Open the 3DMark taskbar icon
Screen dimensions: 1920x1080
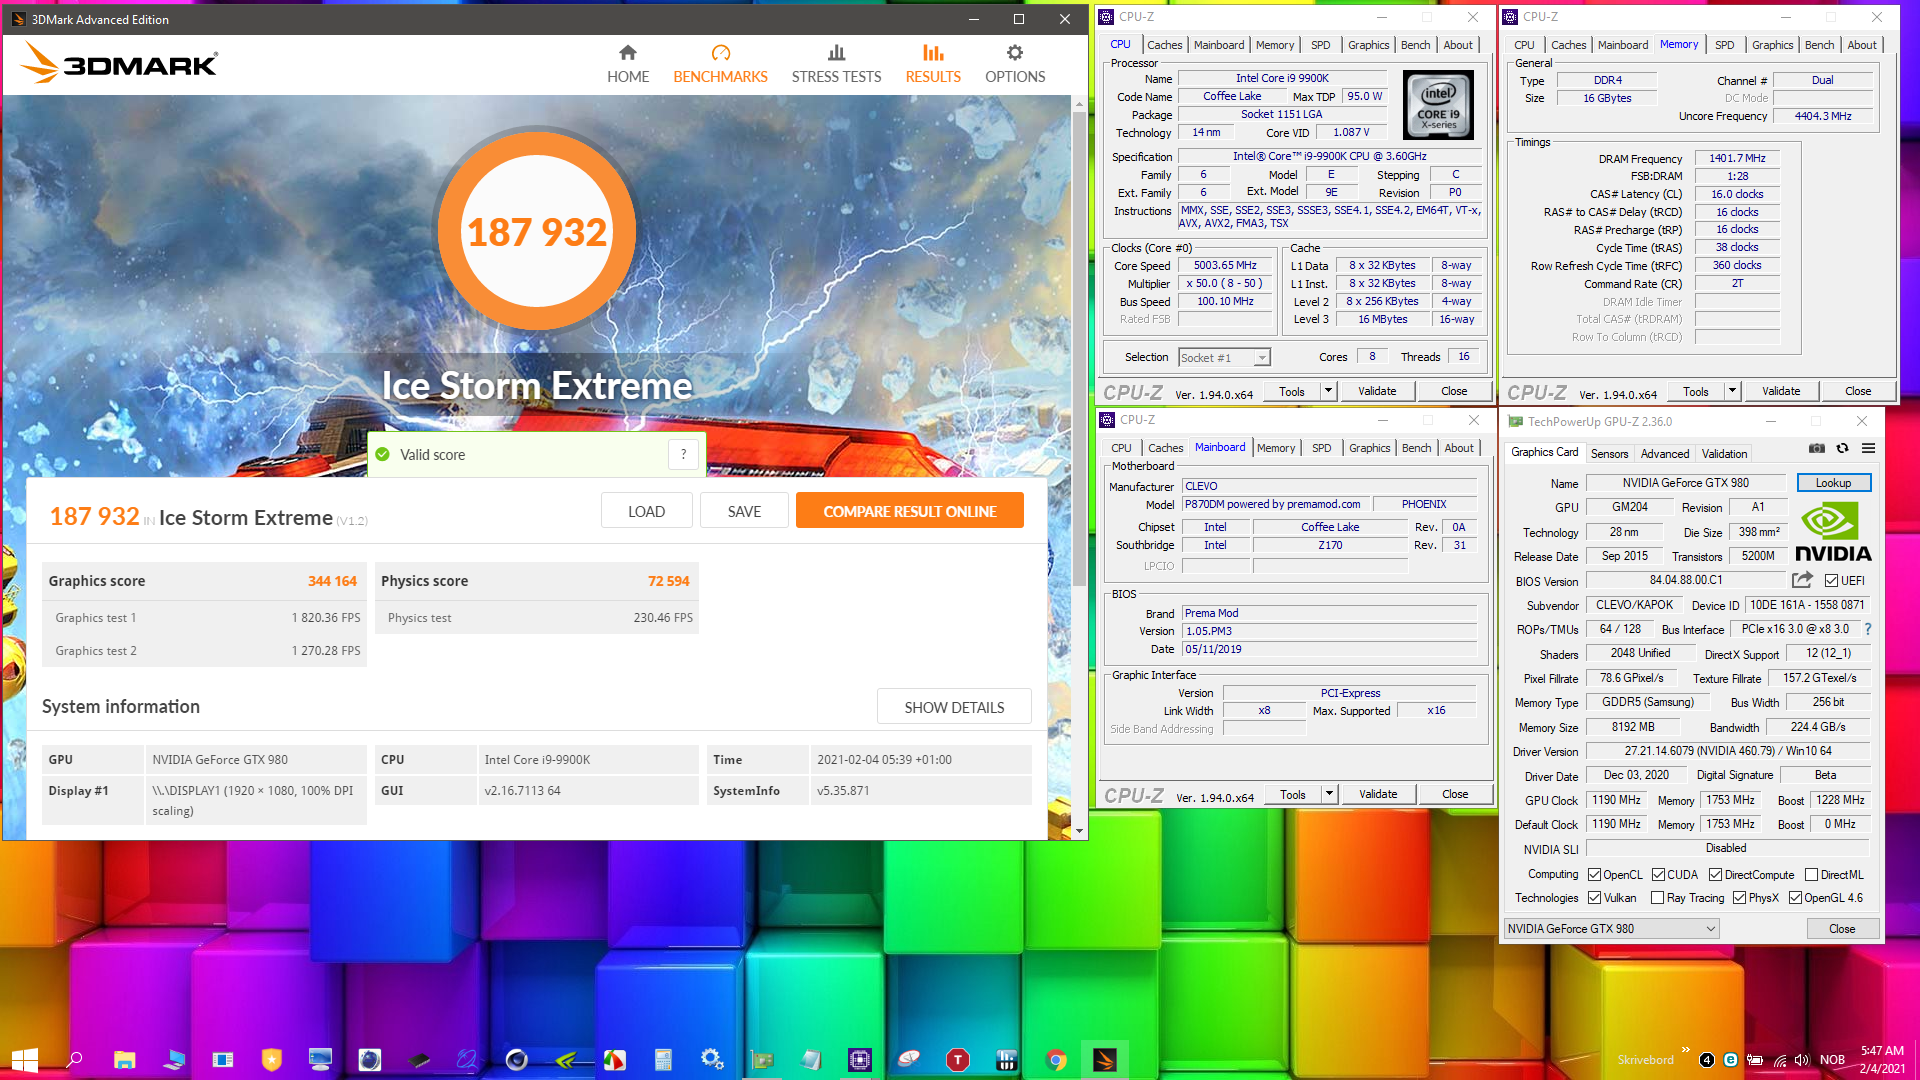pos(1105,1059)
